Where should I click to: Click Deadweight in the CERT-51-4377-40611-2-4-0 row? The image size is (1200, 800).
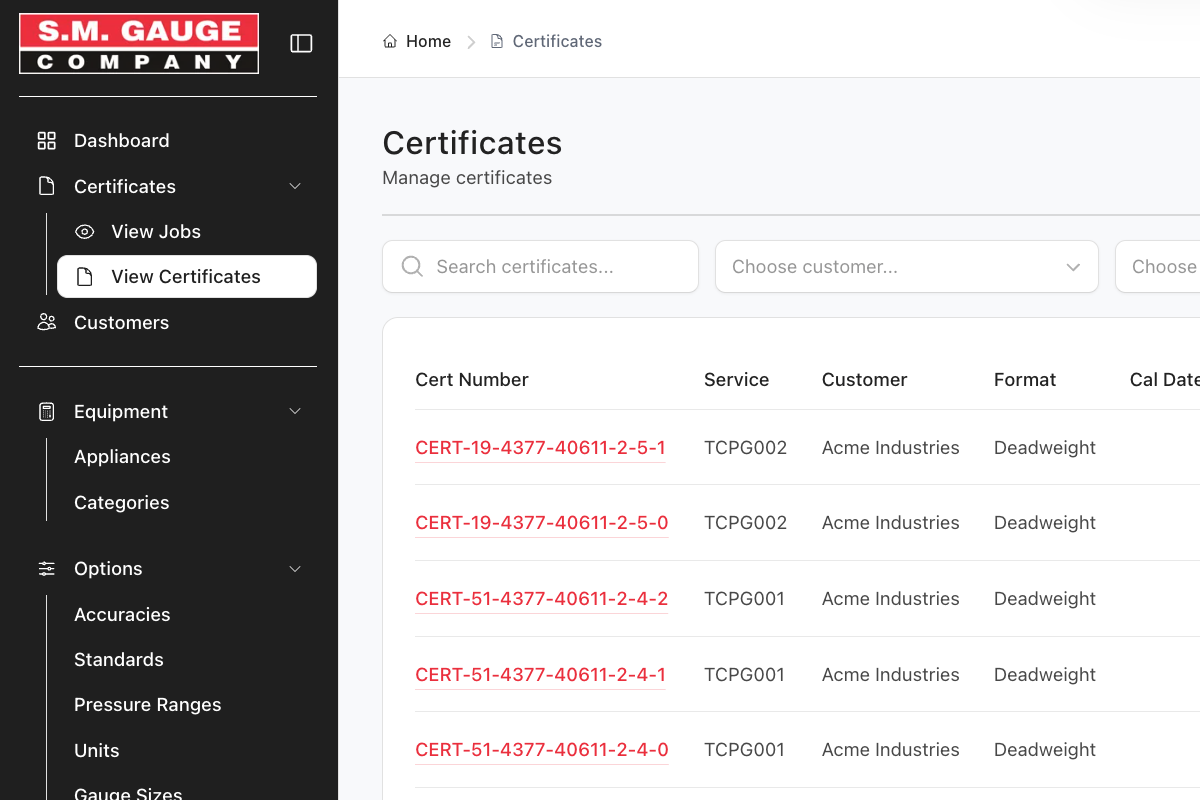tap(1045, 750)
